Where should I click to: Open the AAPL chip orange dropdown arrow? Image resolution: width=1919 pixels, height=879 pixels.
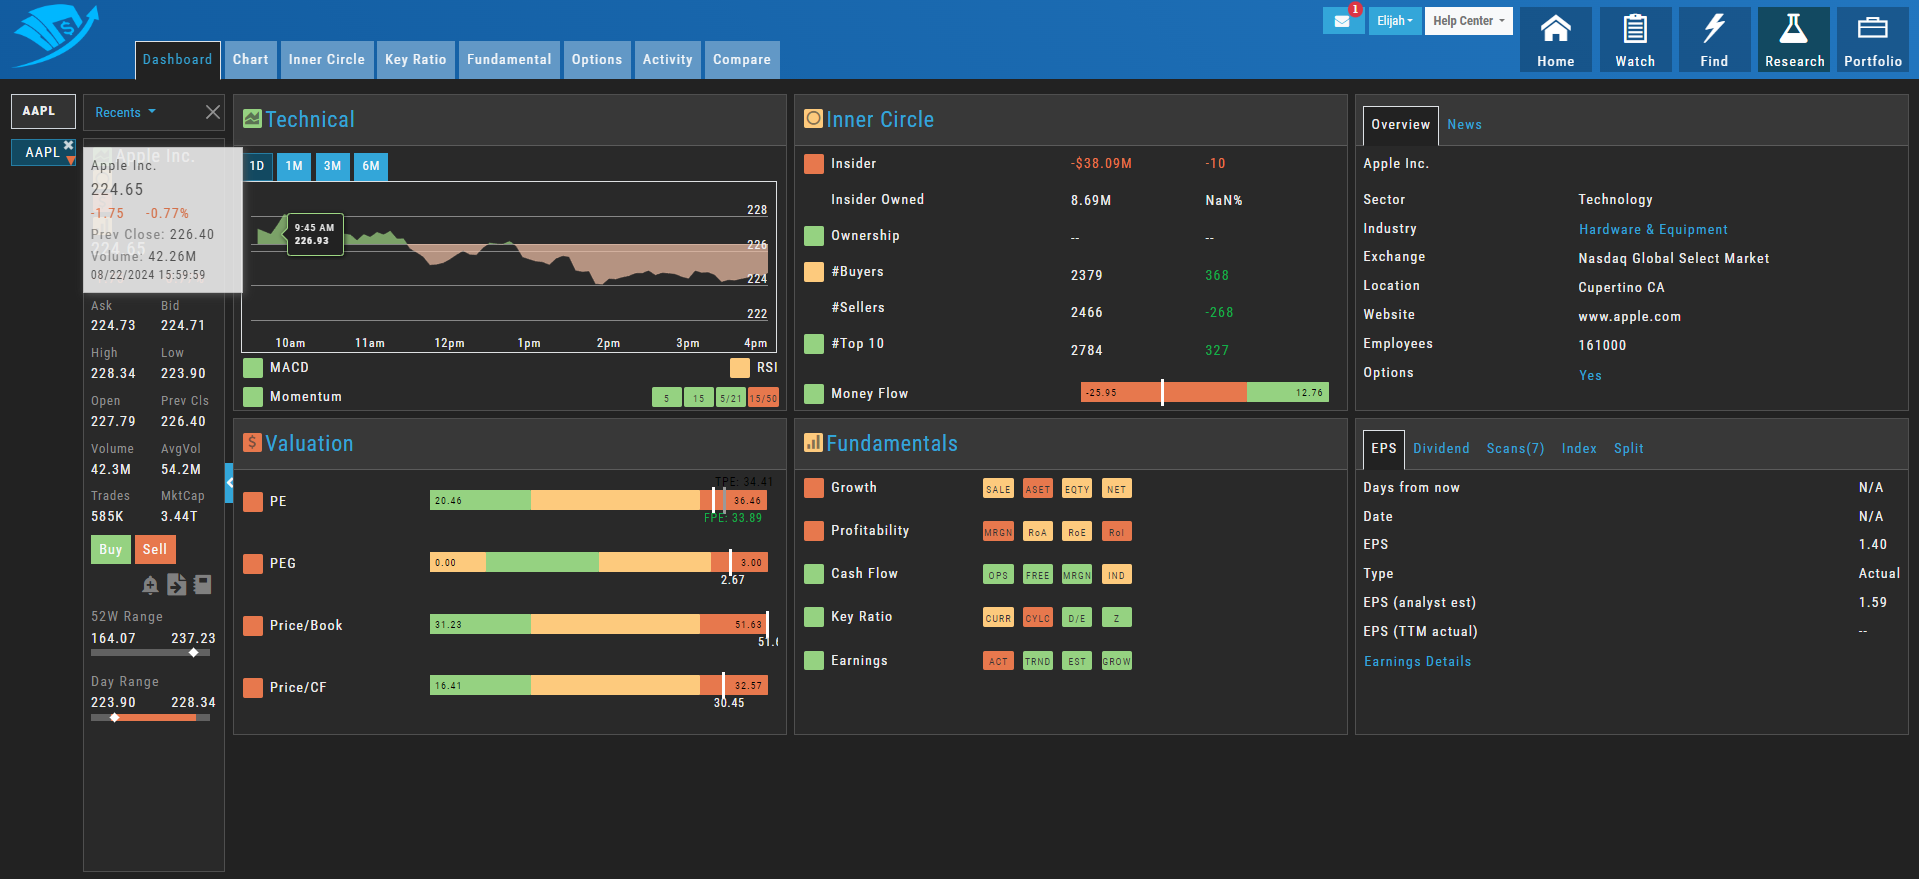[x=71, y=160]
